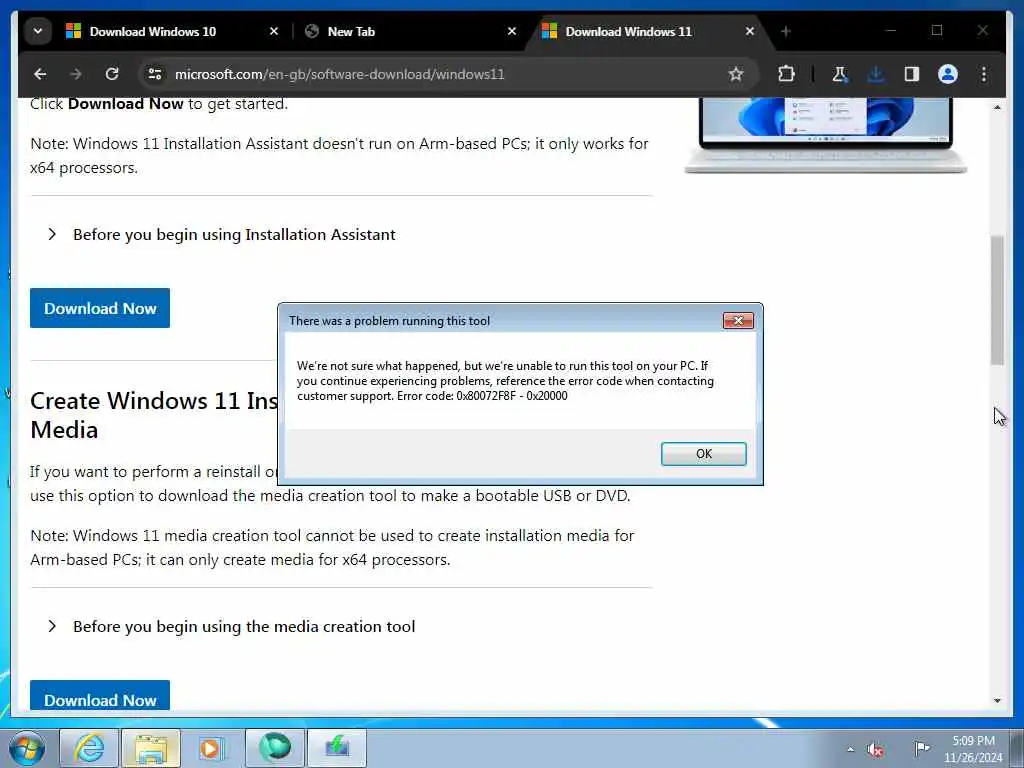Toggle the browser side panel icon
1024x768 pixels.
(912, 74)
